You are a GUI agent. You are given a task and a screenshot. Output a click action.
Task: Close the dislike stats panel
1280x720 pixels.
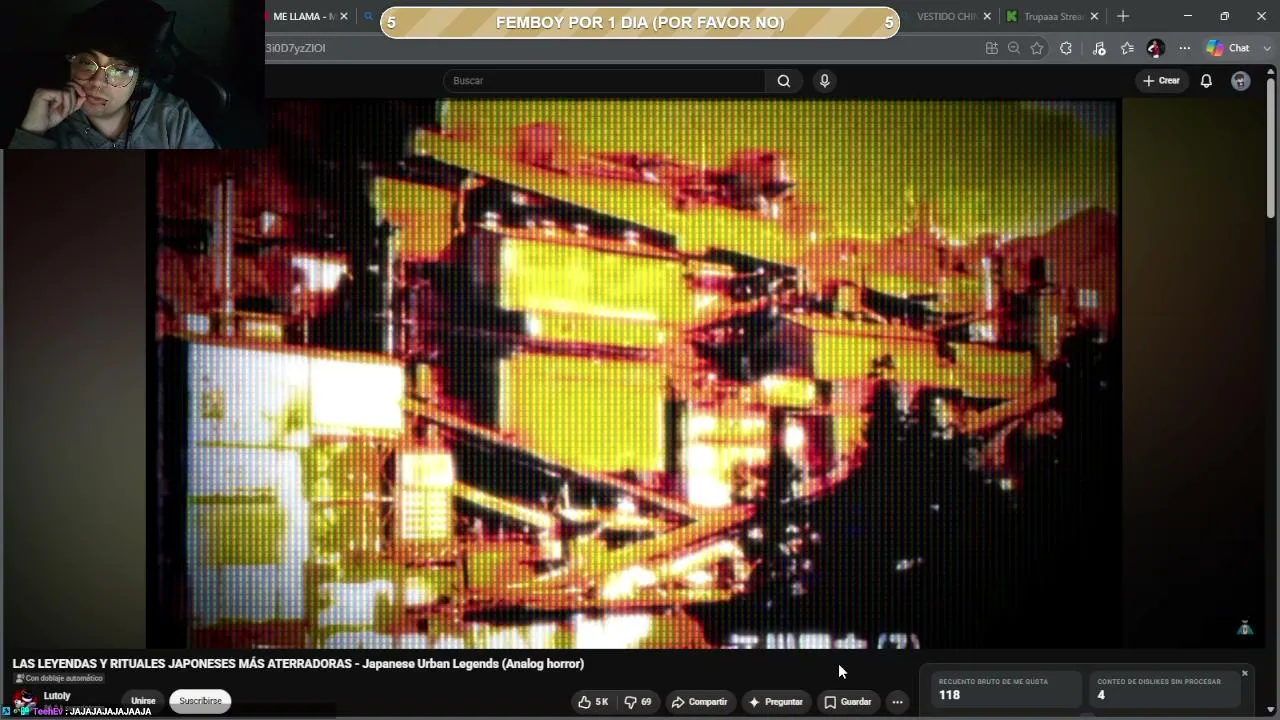1244,673
